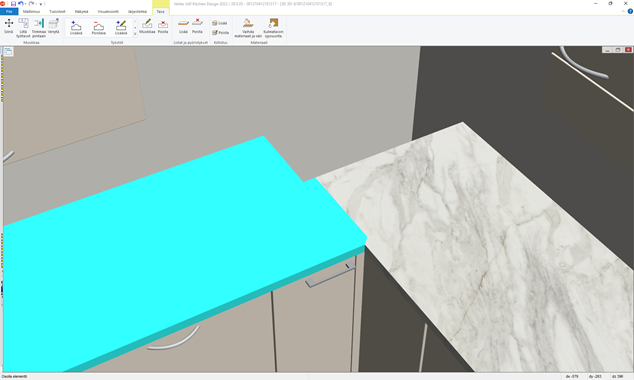
Task: Switch to the Näkymä tab
Action: point(81,11)
